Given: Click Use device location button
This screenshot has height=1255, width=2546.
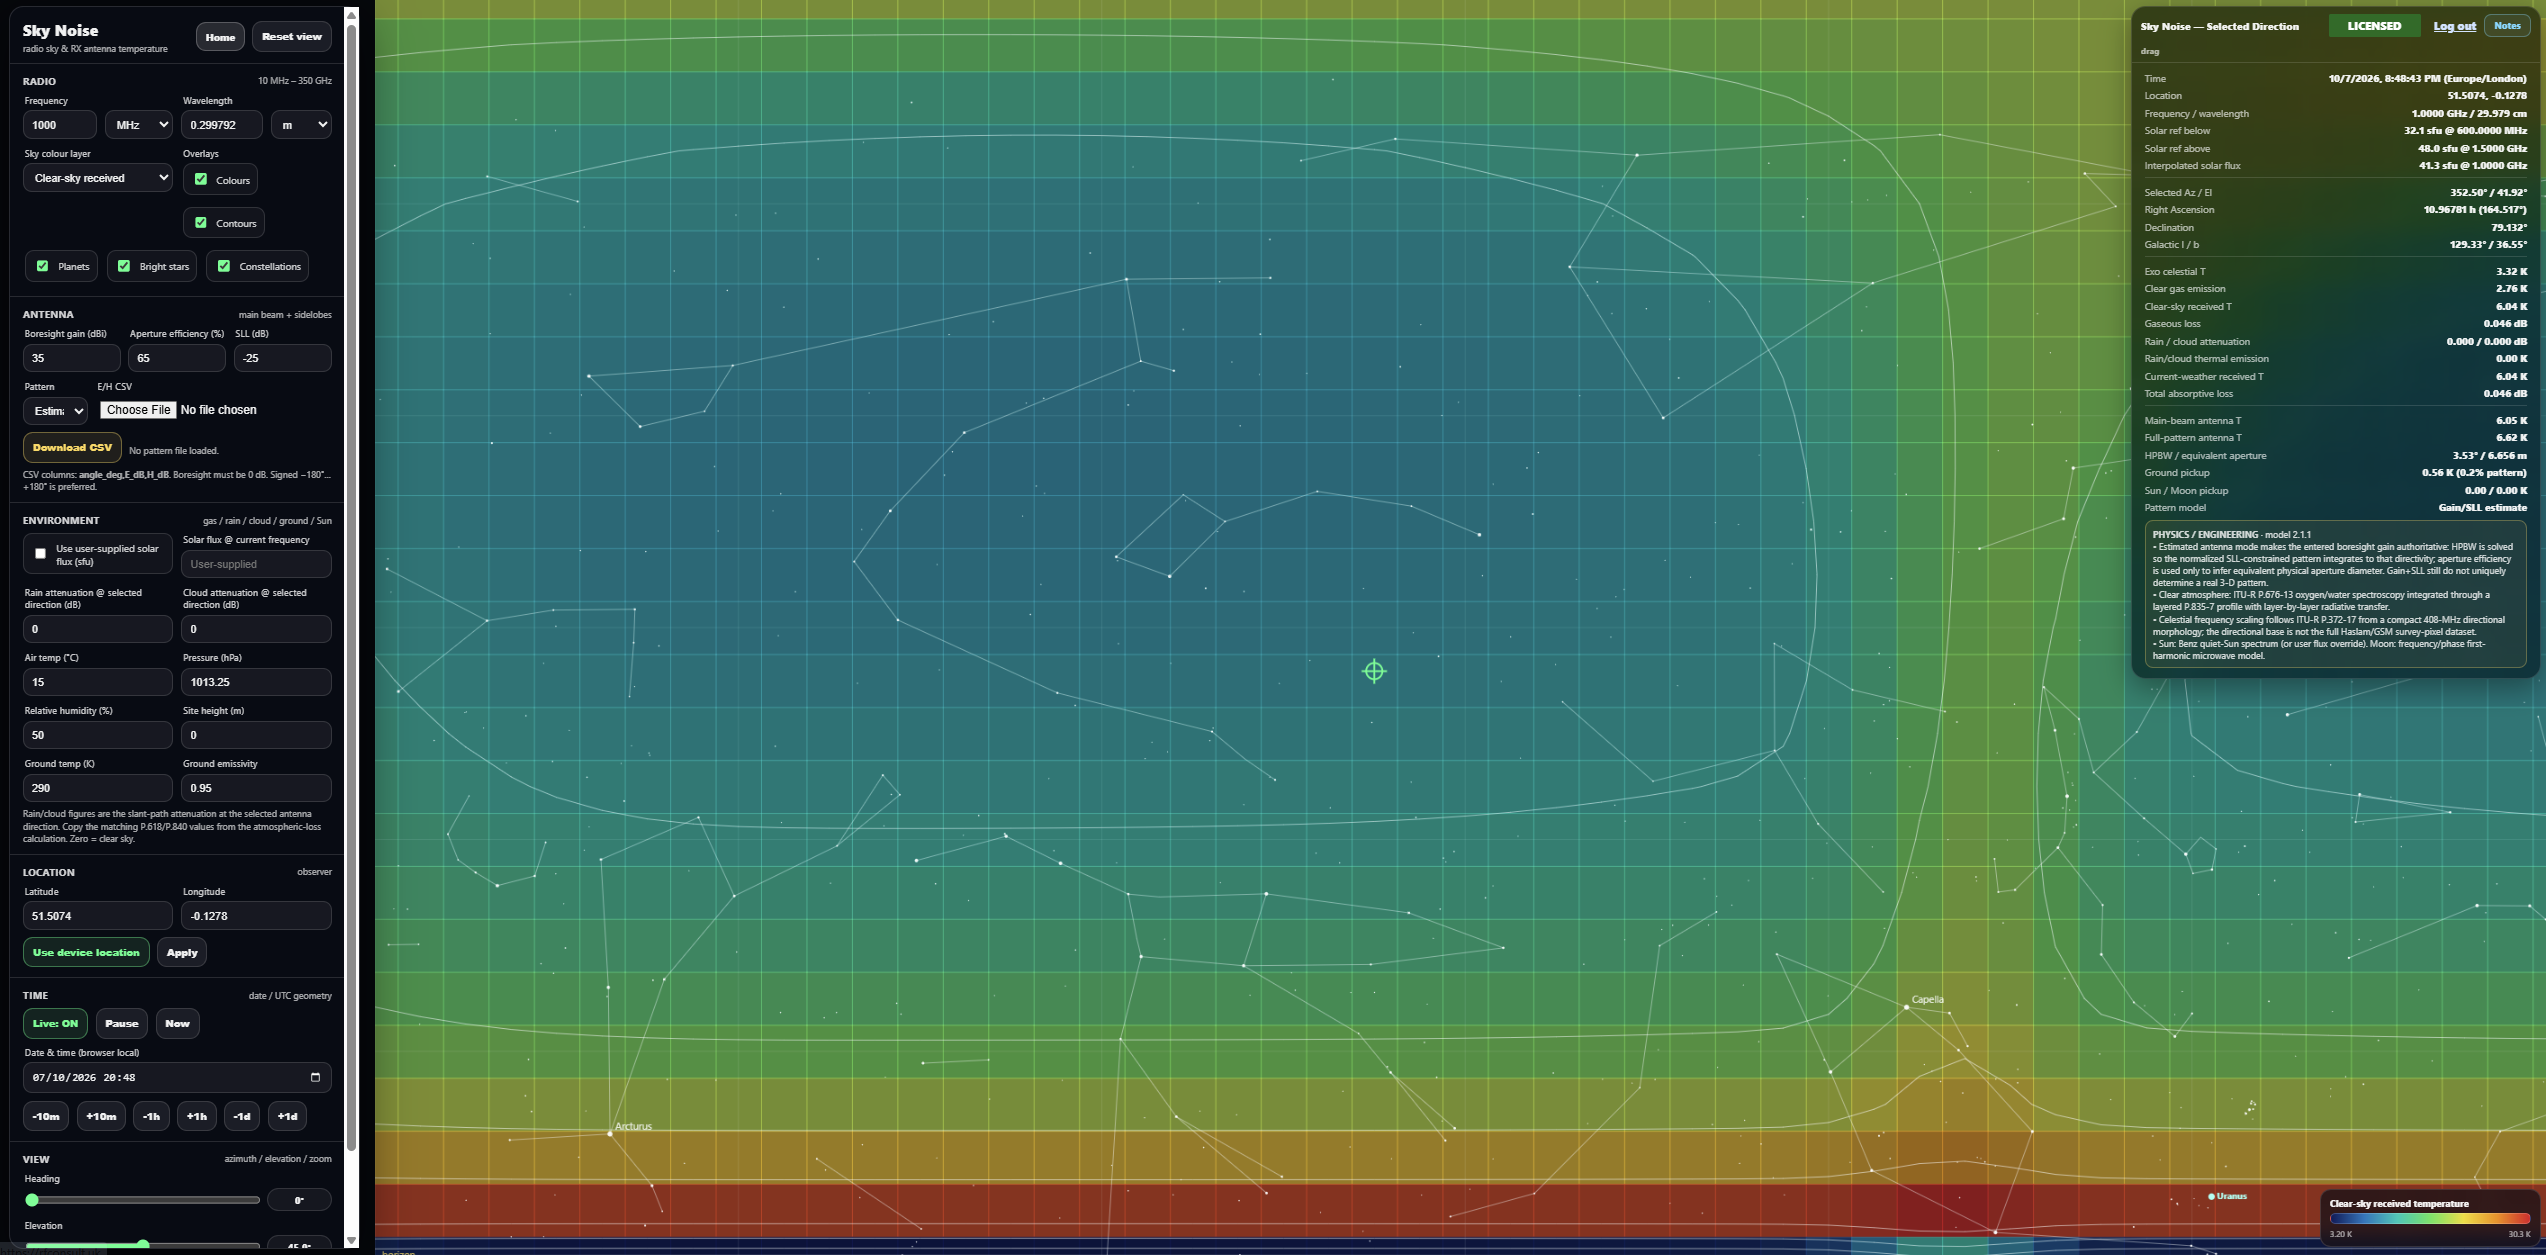Looking at the screenshot, I should [x=86, y=952].
